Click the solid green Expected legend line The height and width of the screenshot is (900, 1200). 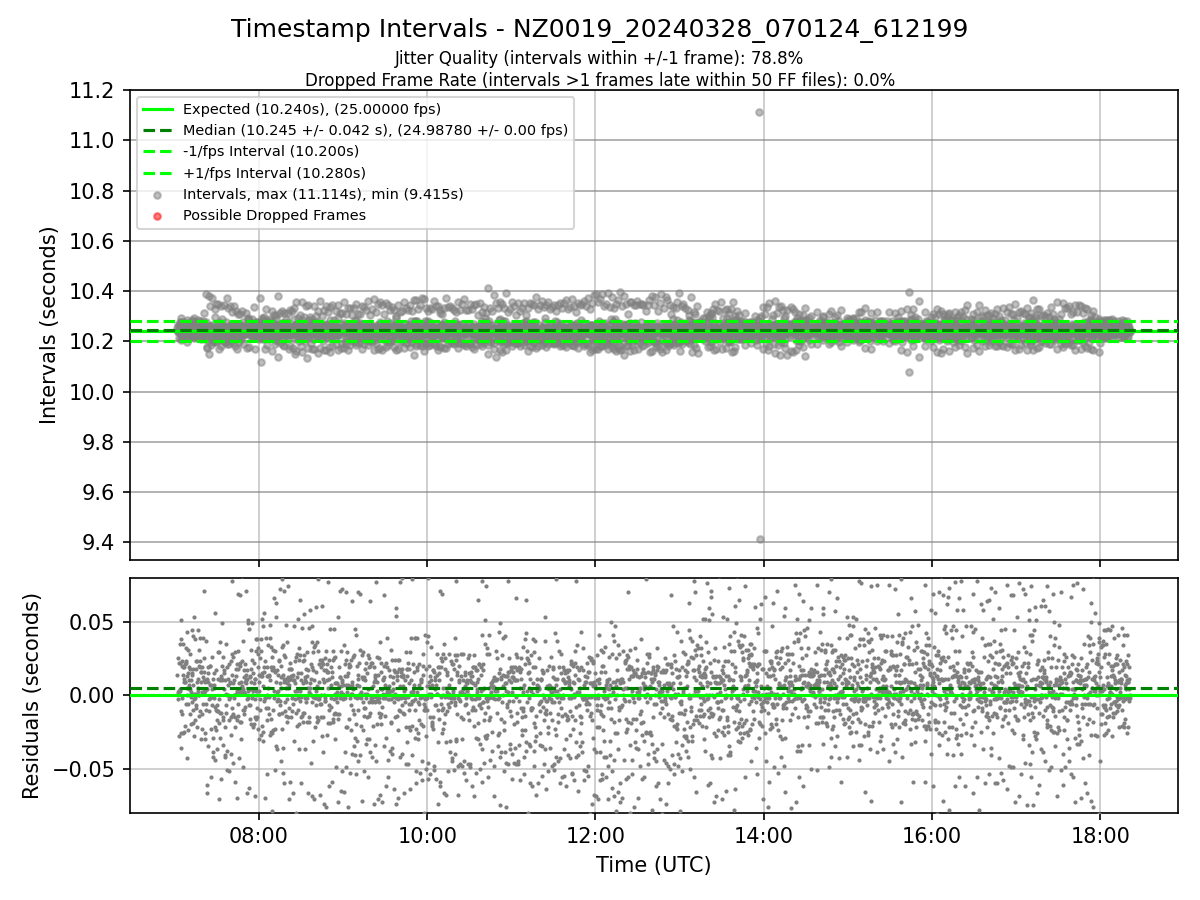[157, 109]
